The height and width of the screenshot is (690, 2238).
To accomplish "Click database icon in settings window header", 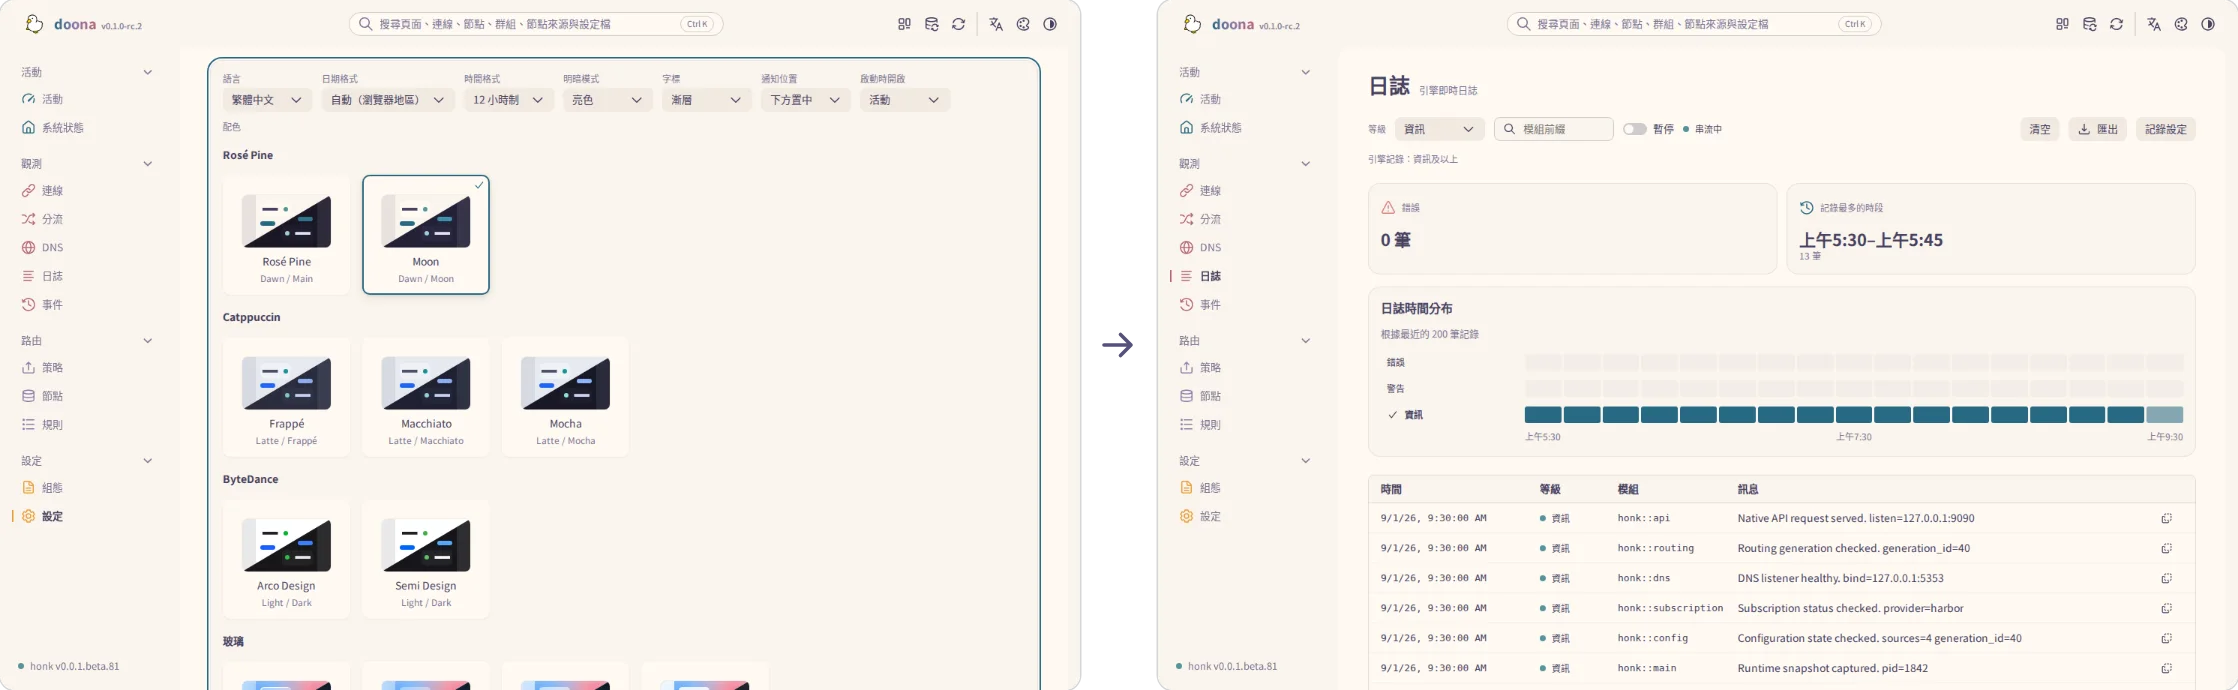I will (x=931, y=24).
